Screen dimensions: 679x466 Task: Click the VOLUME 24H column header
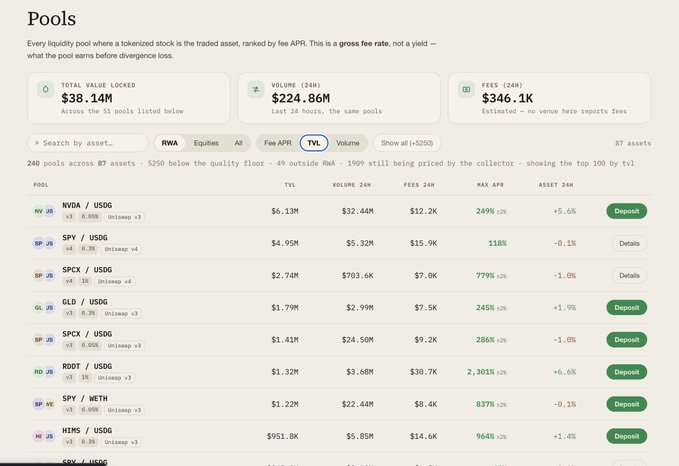pyautogui.click(x=351, y=185)
